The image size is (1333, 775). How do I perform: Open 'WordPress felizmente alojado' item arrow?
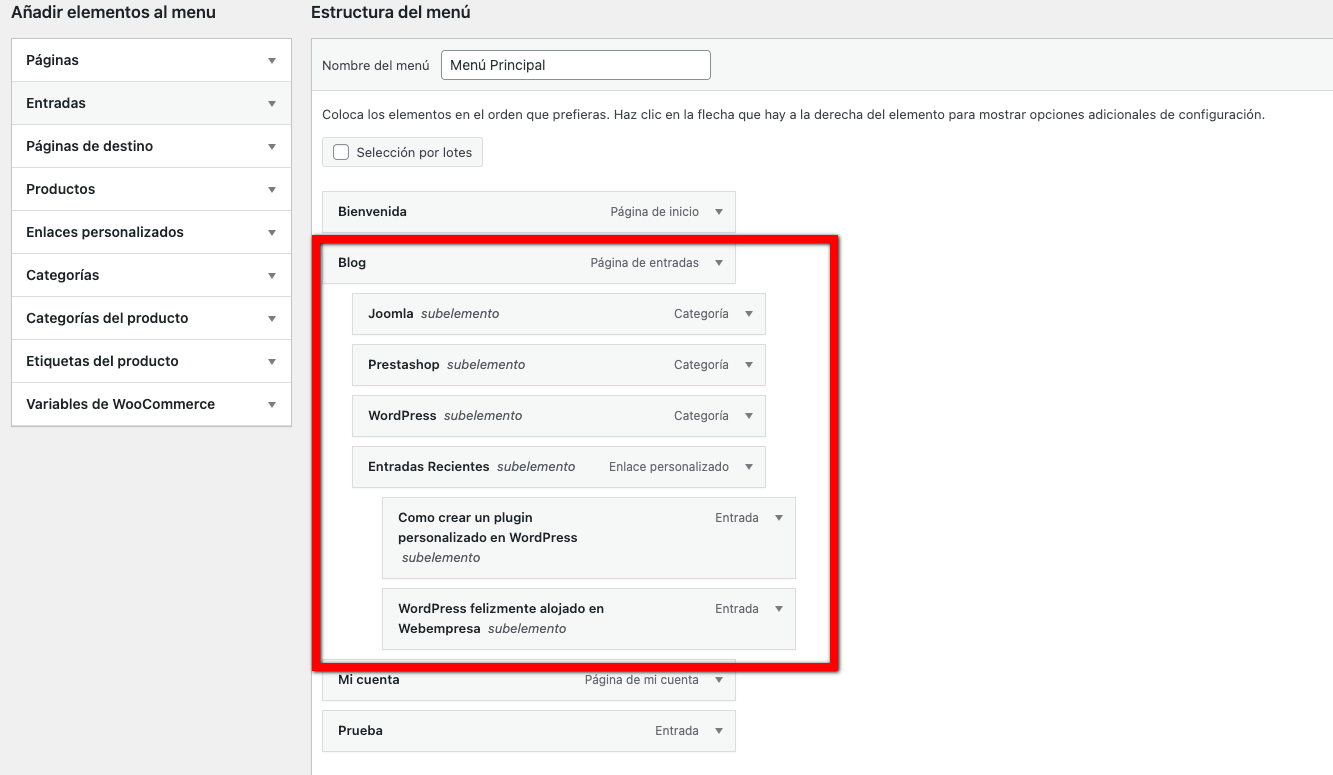779,609
